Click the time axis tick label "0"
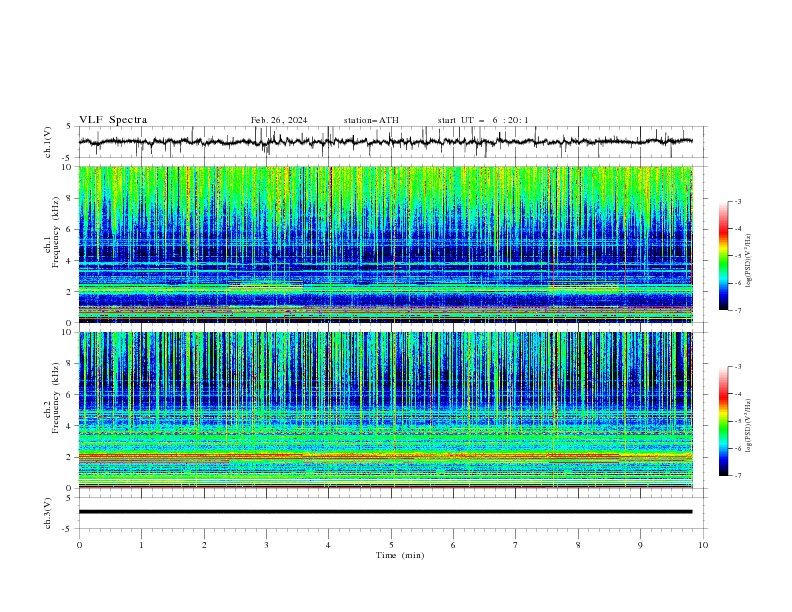 pyautogui.click(x=79, y=545)
